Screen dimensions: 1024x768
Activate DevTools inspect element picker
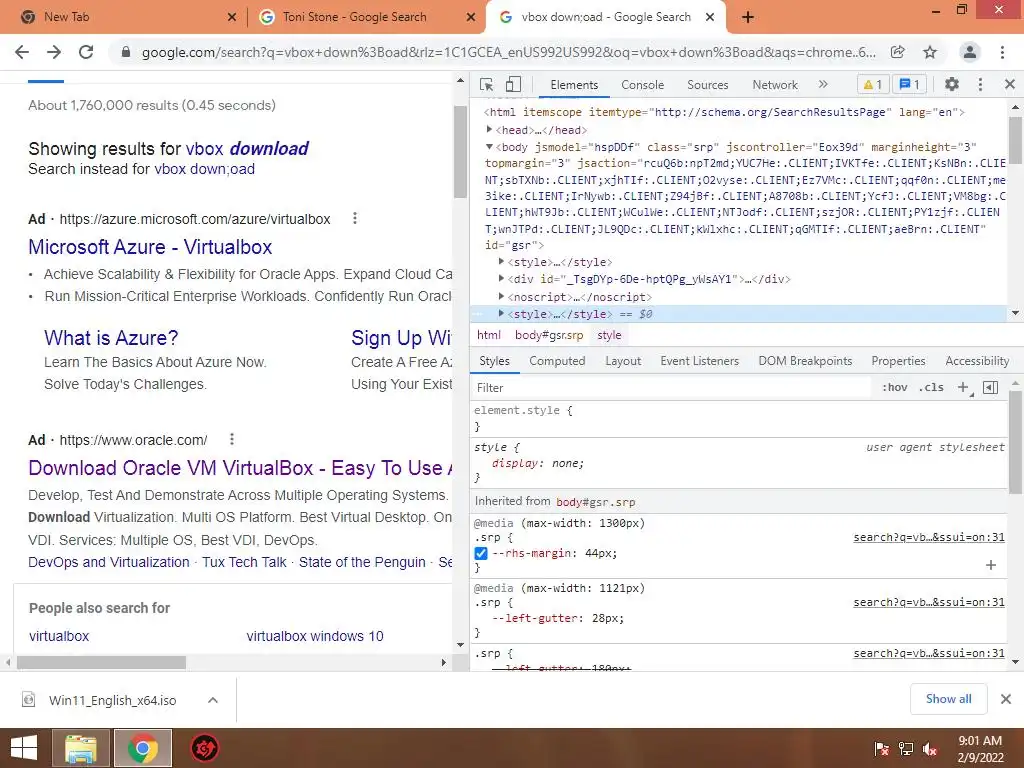point(487,84)
